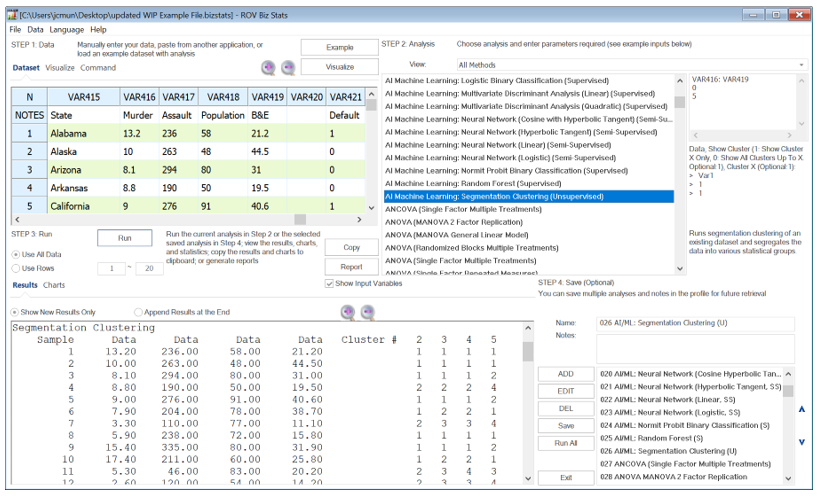Click the methods list scroll-up arrow

(x=680, y=81)
